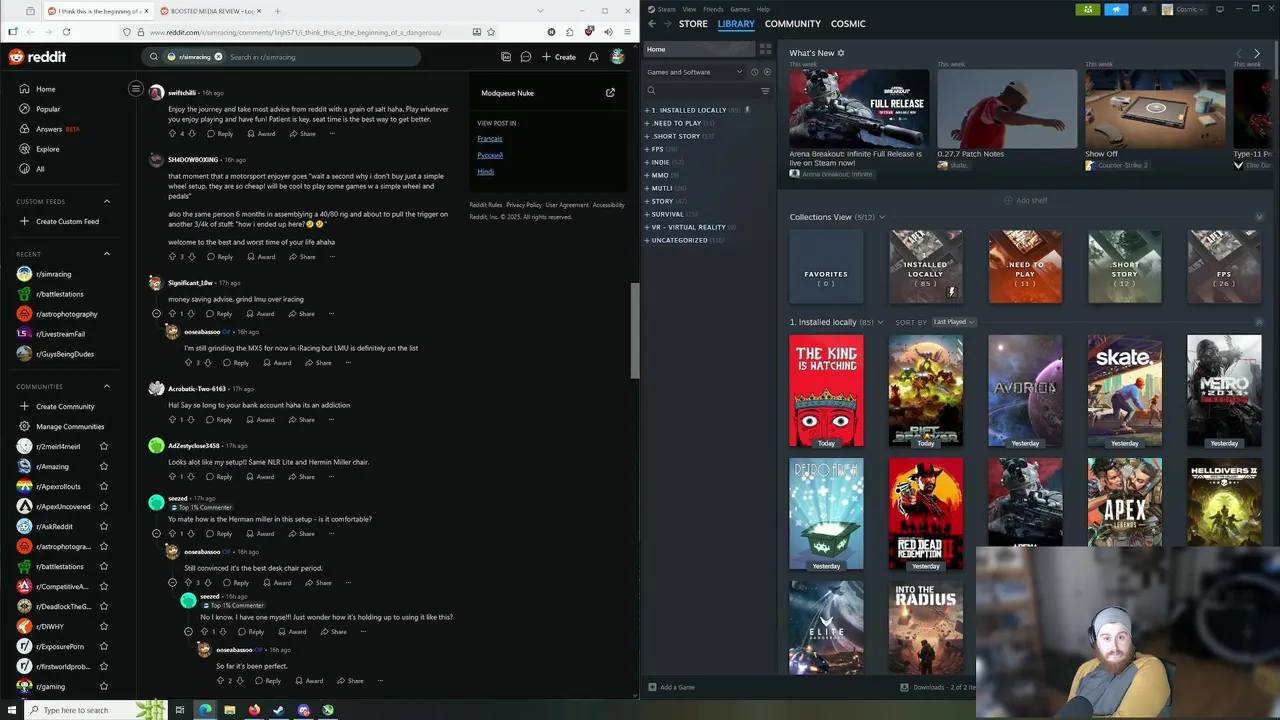
Task: Upvote swiftchilli's comment
Action: (x=172, y=133)
